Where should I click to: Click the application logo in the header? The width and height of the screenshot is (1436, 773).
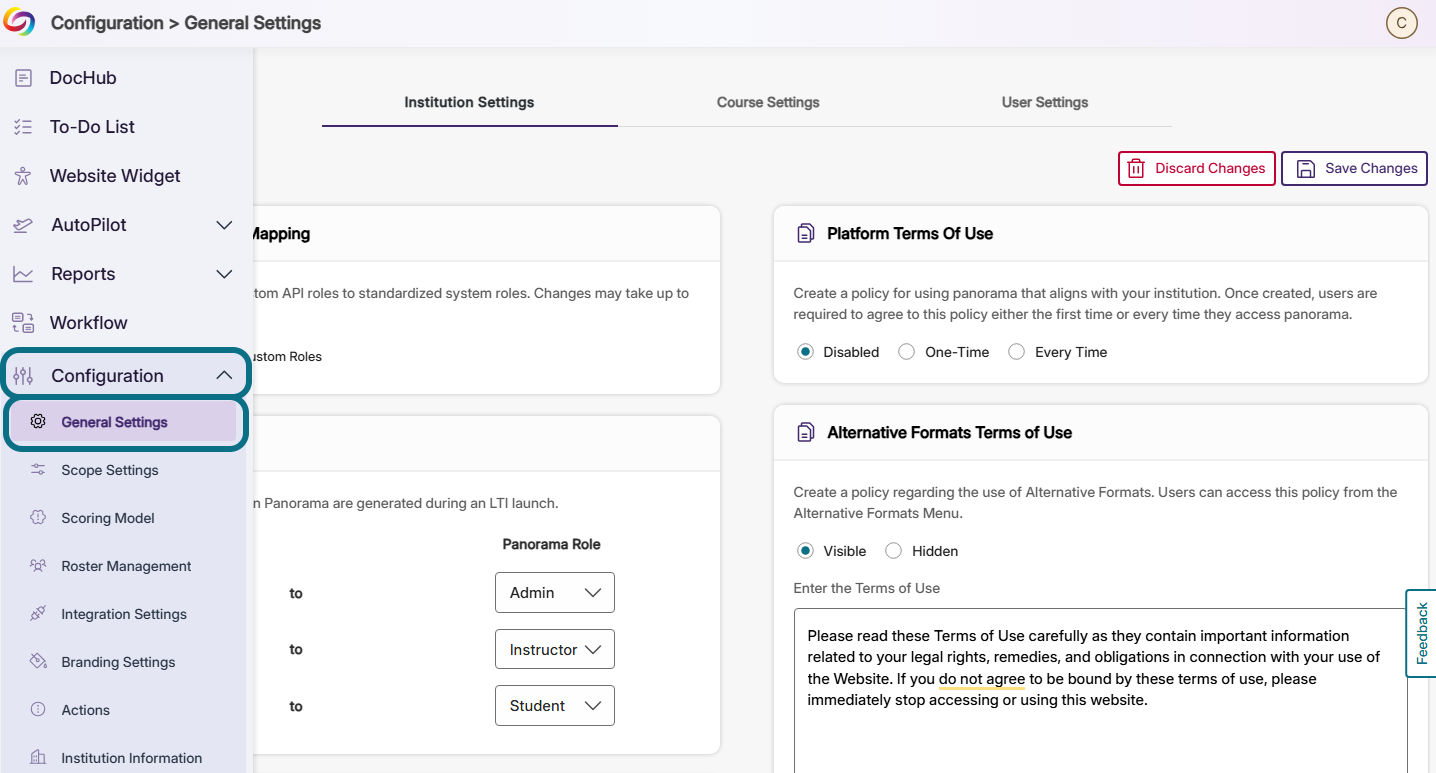[19, 22]
